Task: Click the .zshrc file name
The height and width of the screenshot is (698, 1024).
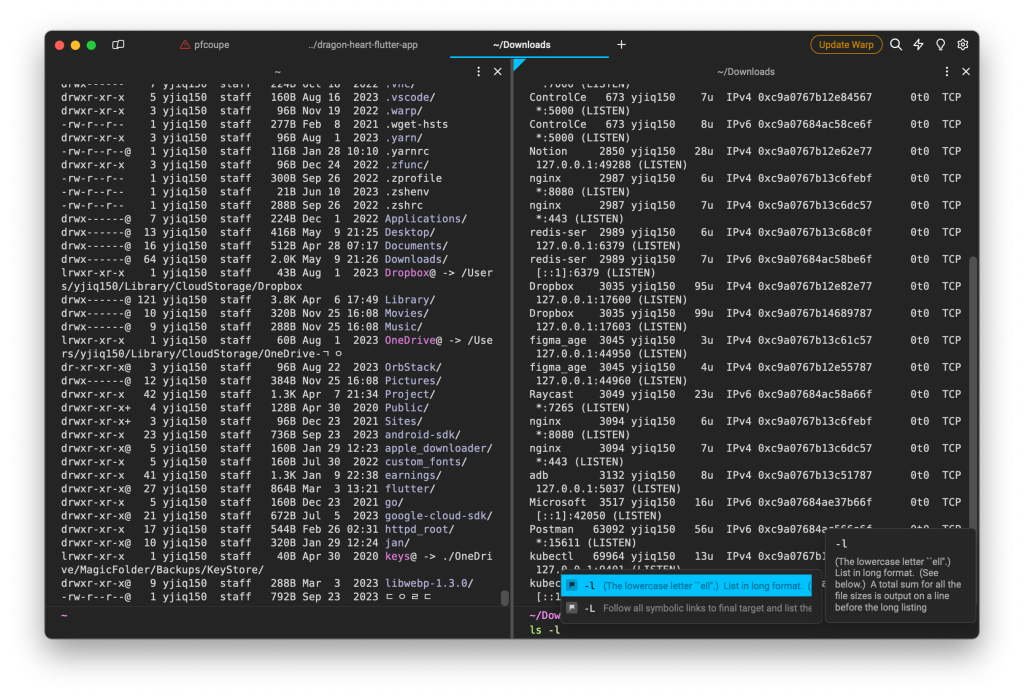Action: click(404, 205)
